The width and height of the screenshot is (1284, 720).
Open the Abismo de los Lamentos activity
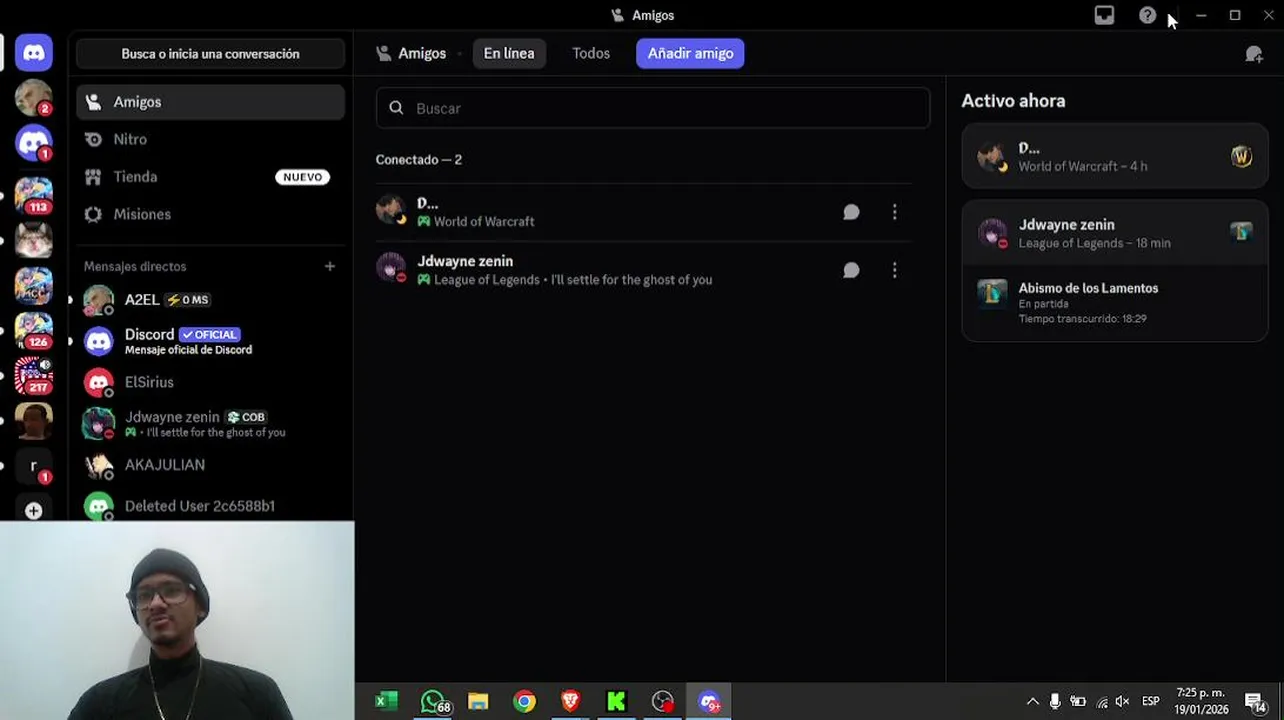[x=1114, y=302]
